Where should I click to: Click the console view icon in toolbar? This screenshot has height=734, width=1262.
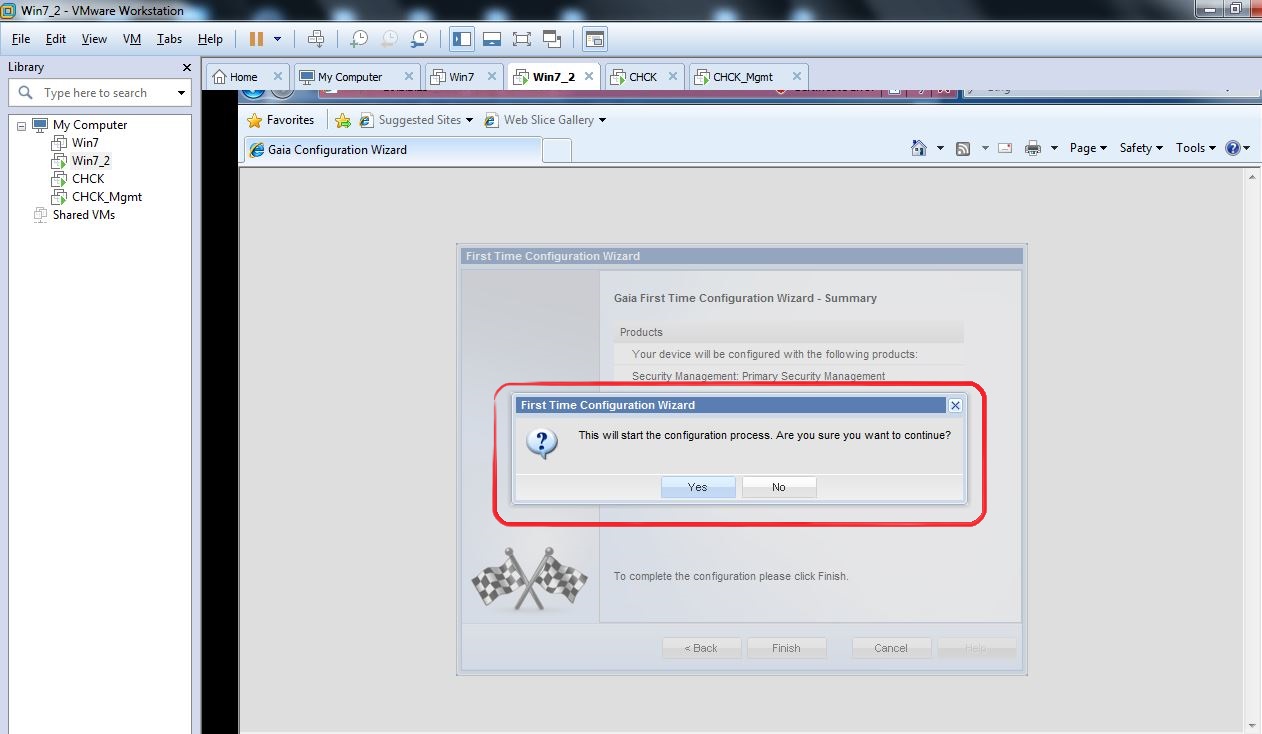click(594, 39)
